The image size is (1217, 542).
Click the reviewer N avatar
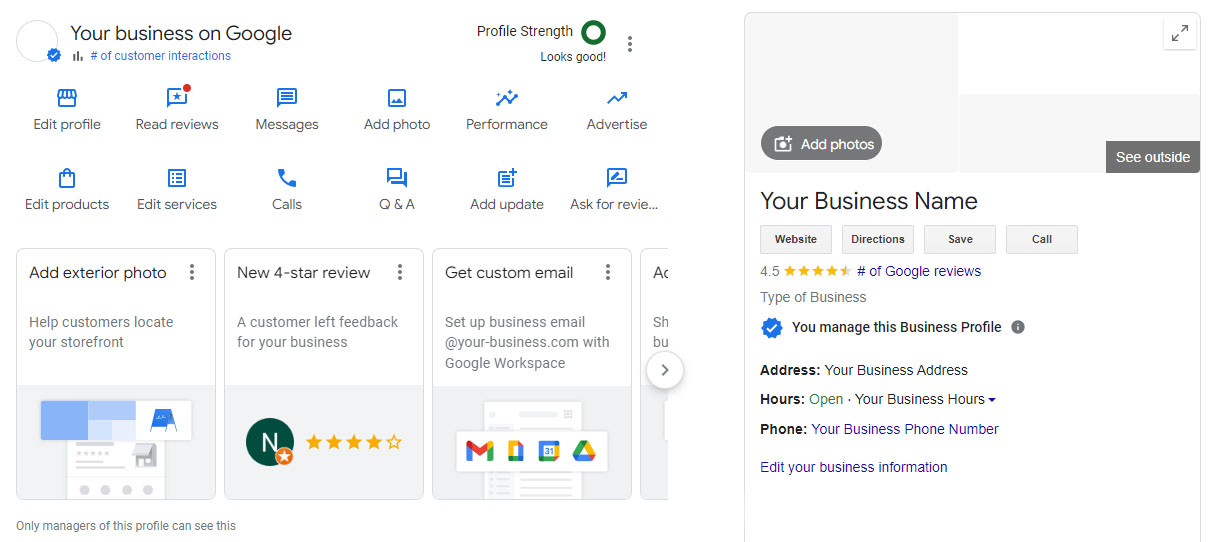pyautogui.click(x=269, y=442)
